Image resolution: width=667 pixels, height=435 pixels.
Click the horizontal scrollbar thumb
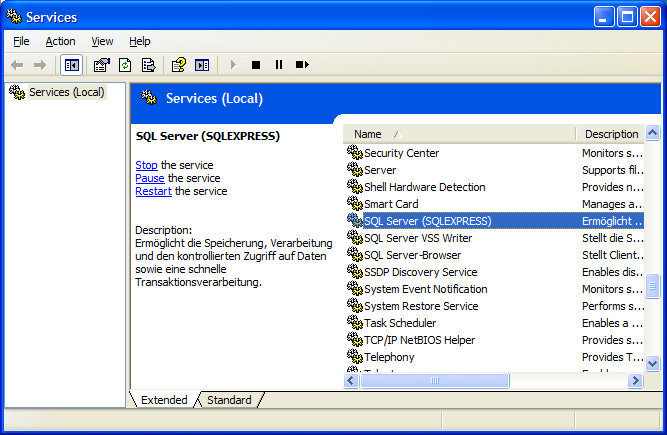[x=434, y=380]
